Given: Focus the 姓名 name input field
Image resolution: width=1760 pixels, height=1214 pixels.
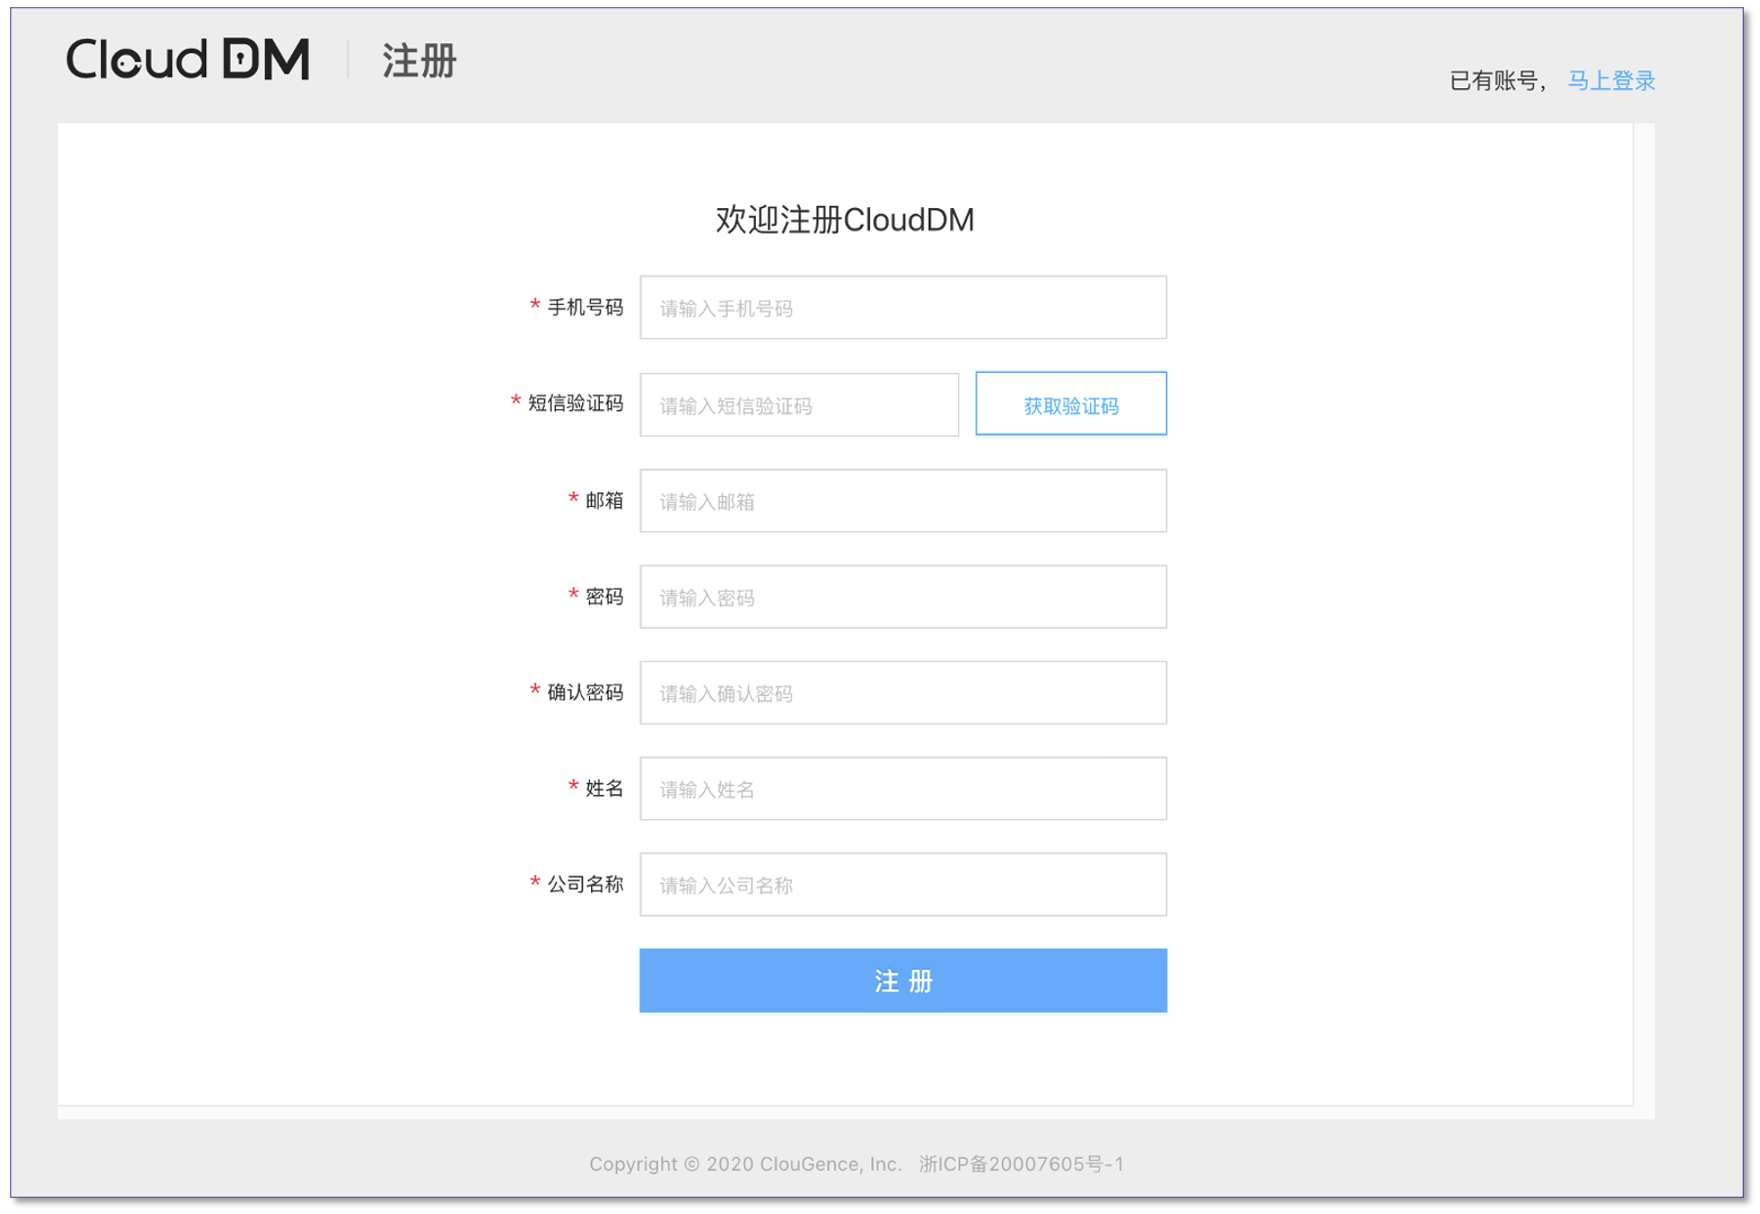Looking at the screenshot, I should tap(903, 789).
